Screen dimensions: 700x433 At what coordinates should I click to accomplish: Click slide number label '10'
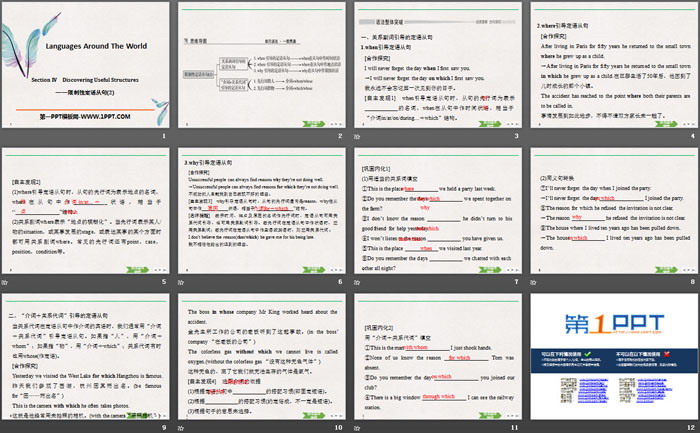pyautogui.click(x=339, y=427)
